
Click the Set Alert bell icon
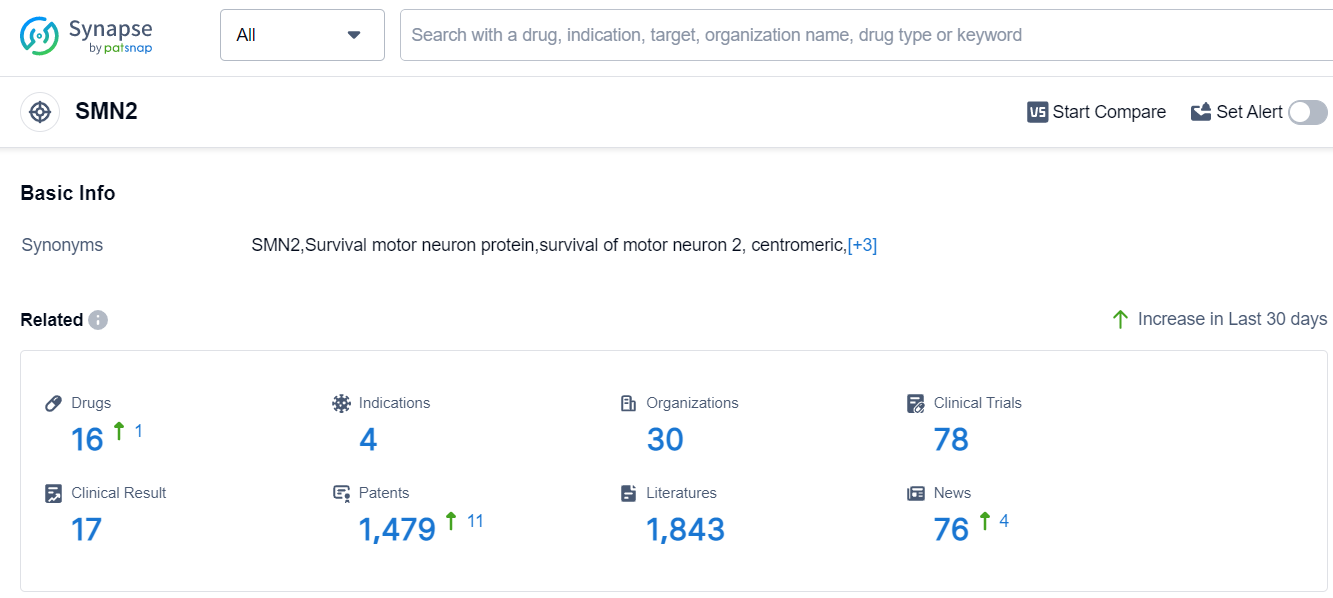tap(1201, 112)
